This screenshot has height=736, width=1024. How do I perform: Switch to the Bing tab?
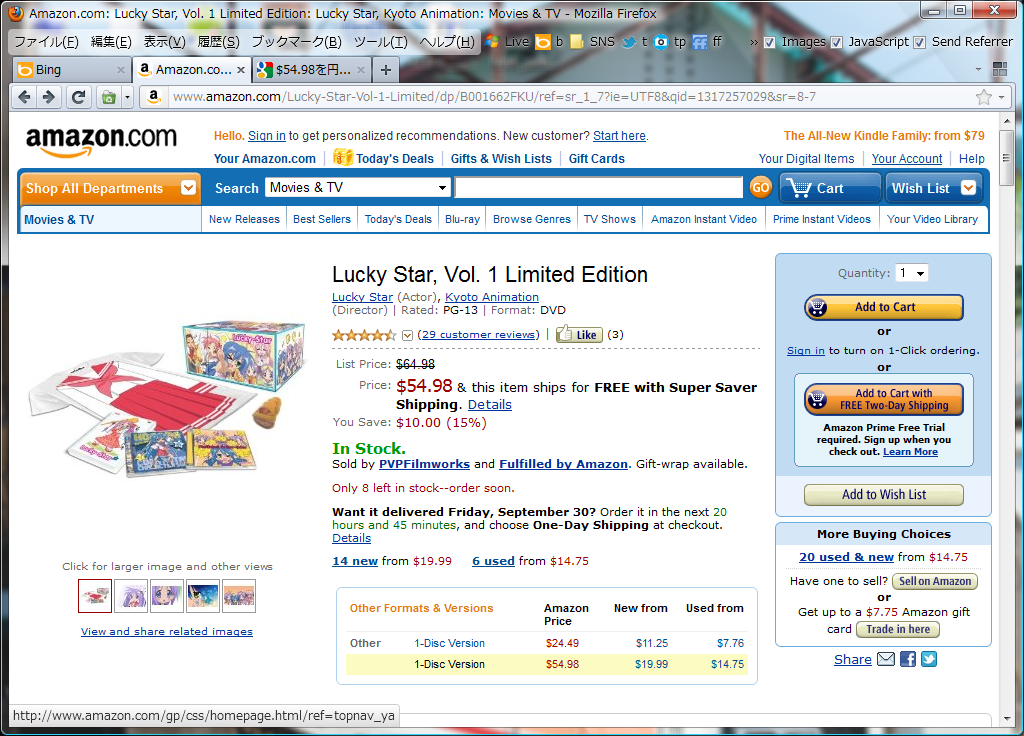[71, 70]
